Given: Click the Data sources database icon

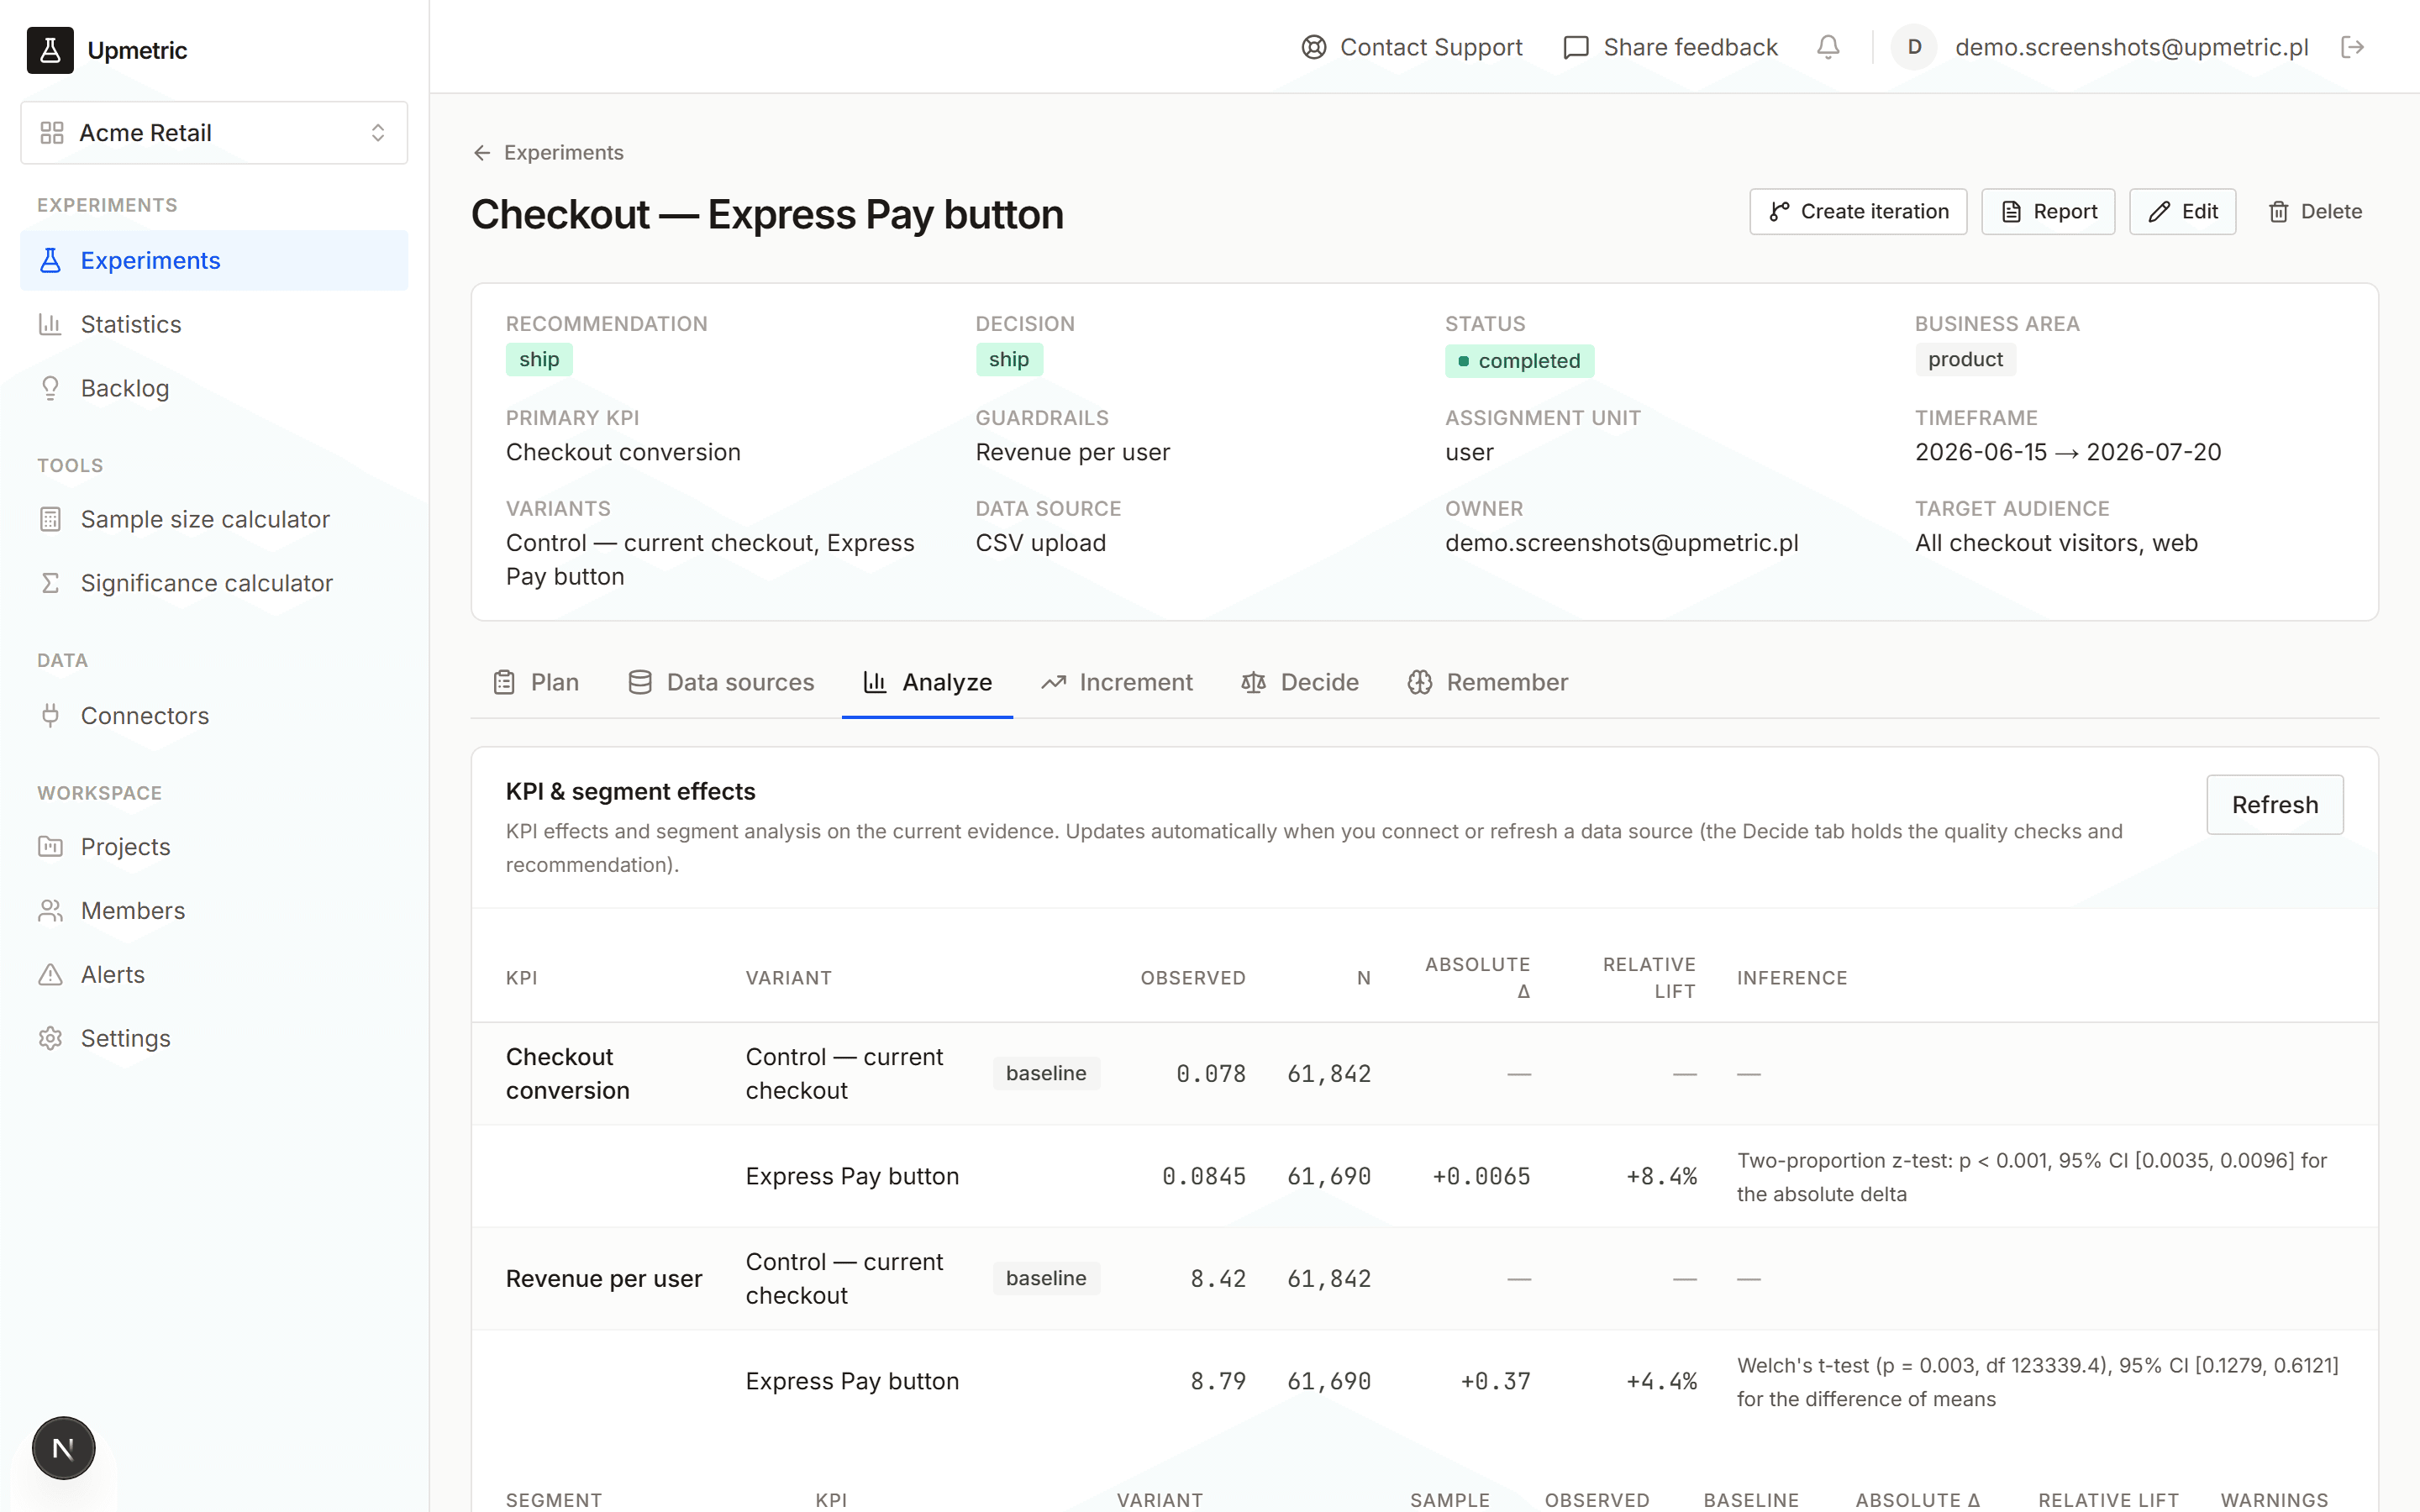Looking at the screenshot, I should [x=640, y=682].
